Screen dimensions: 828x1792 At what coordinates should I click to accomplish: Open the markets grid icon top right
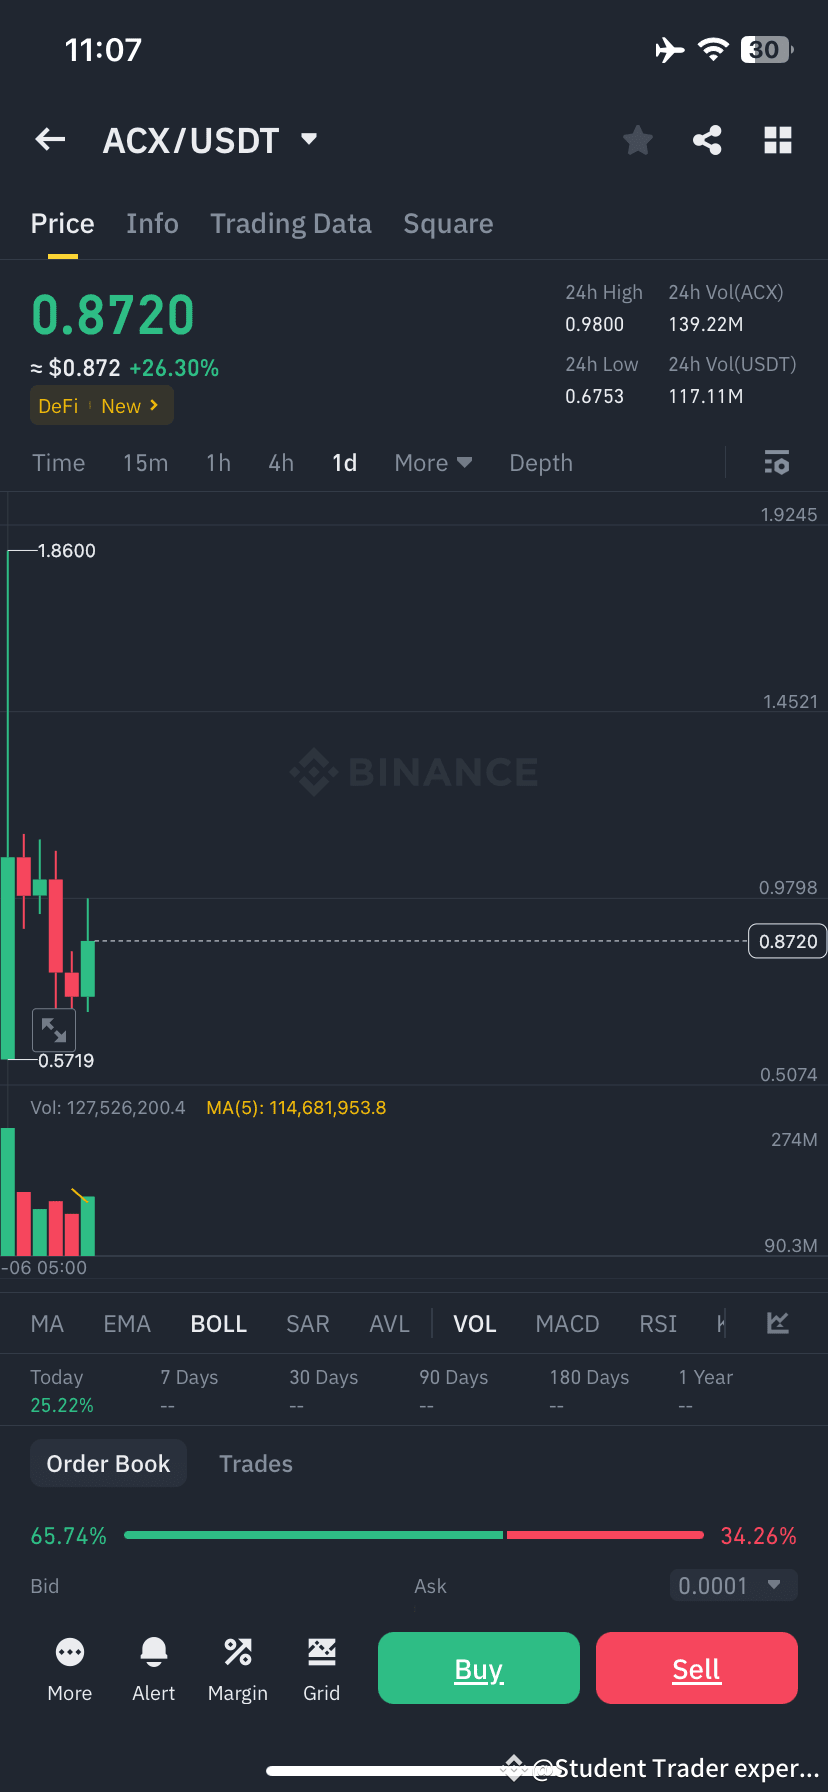778,140
